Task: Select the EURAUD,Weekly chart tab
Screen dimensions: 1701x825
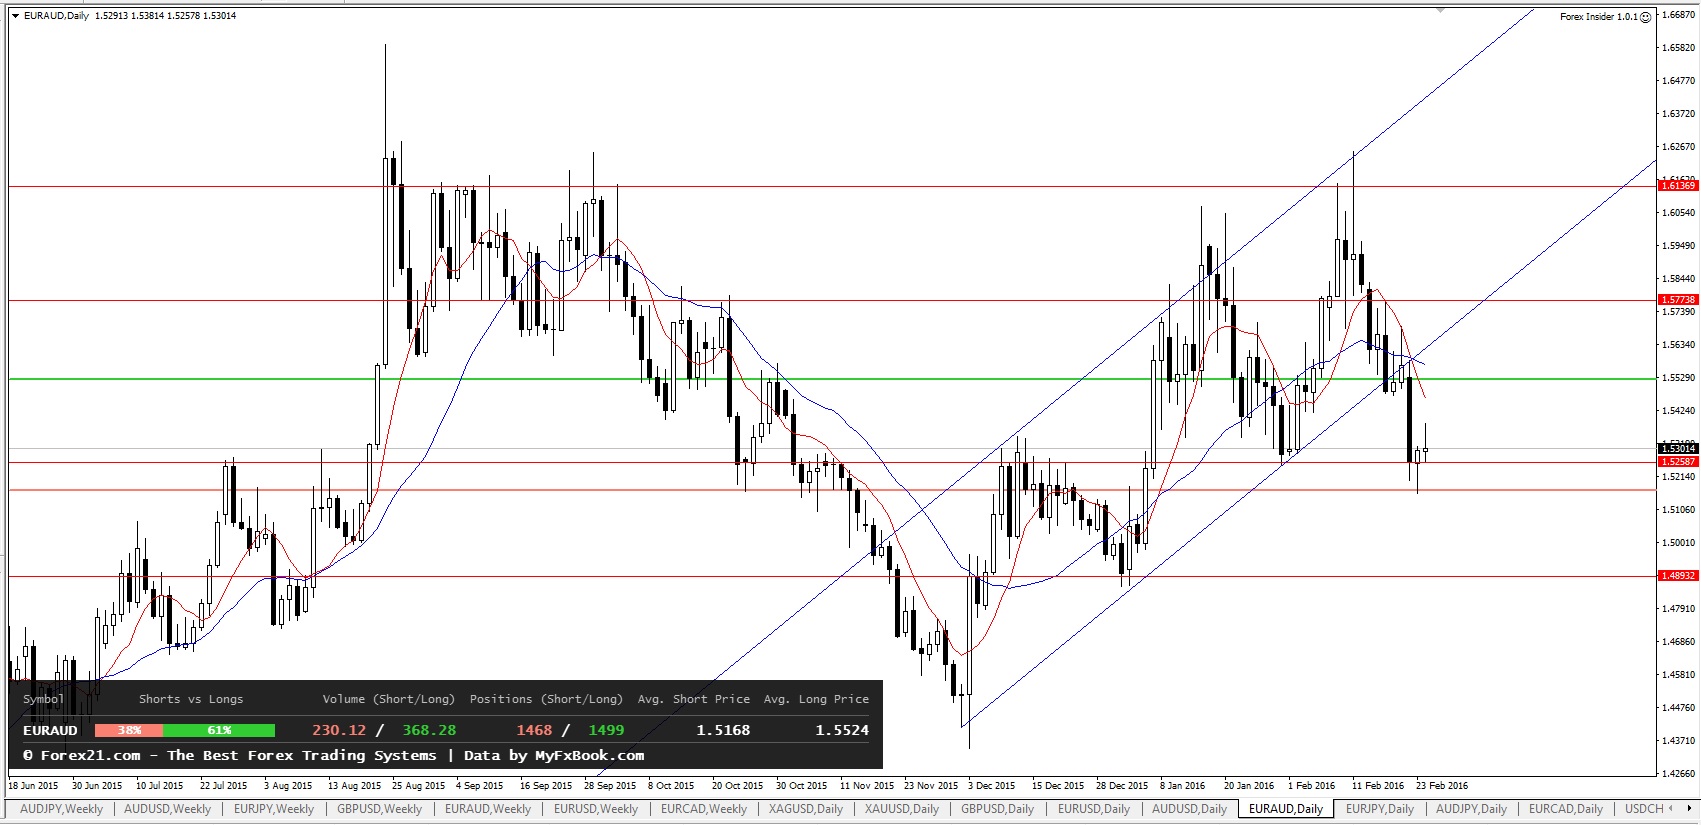Action: click(487, 809)
